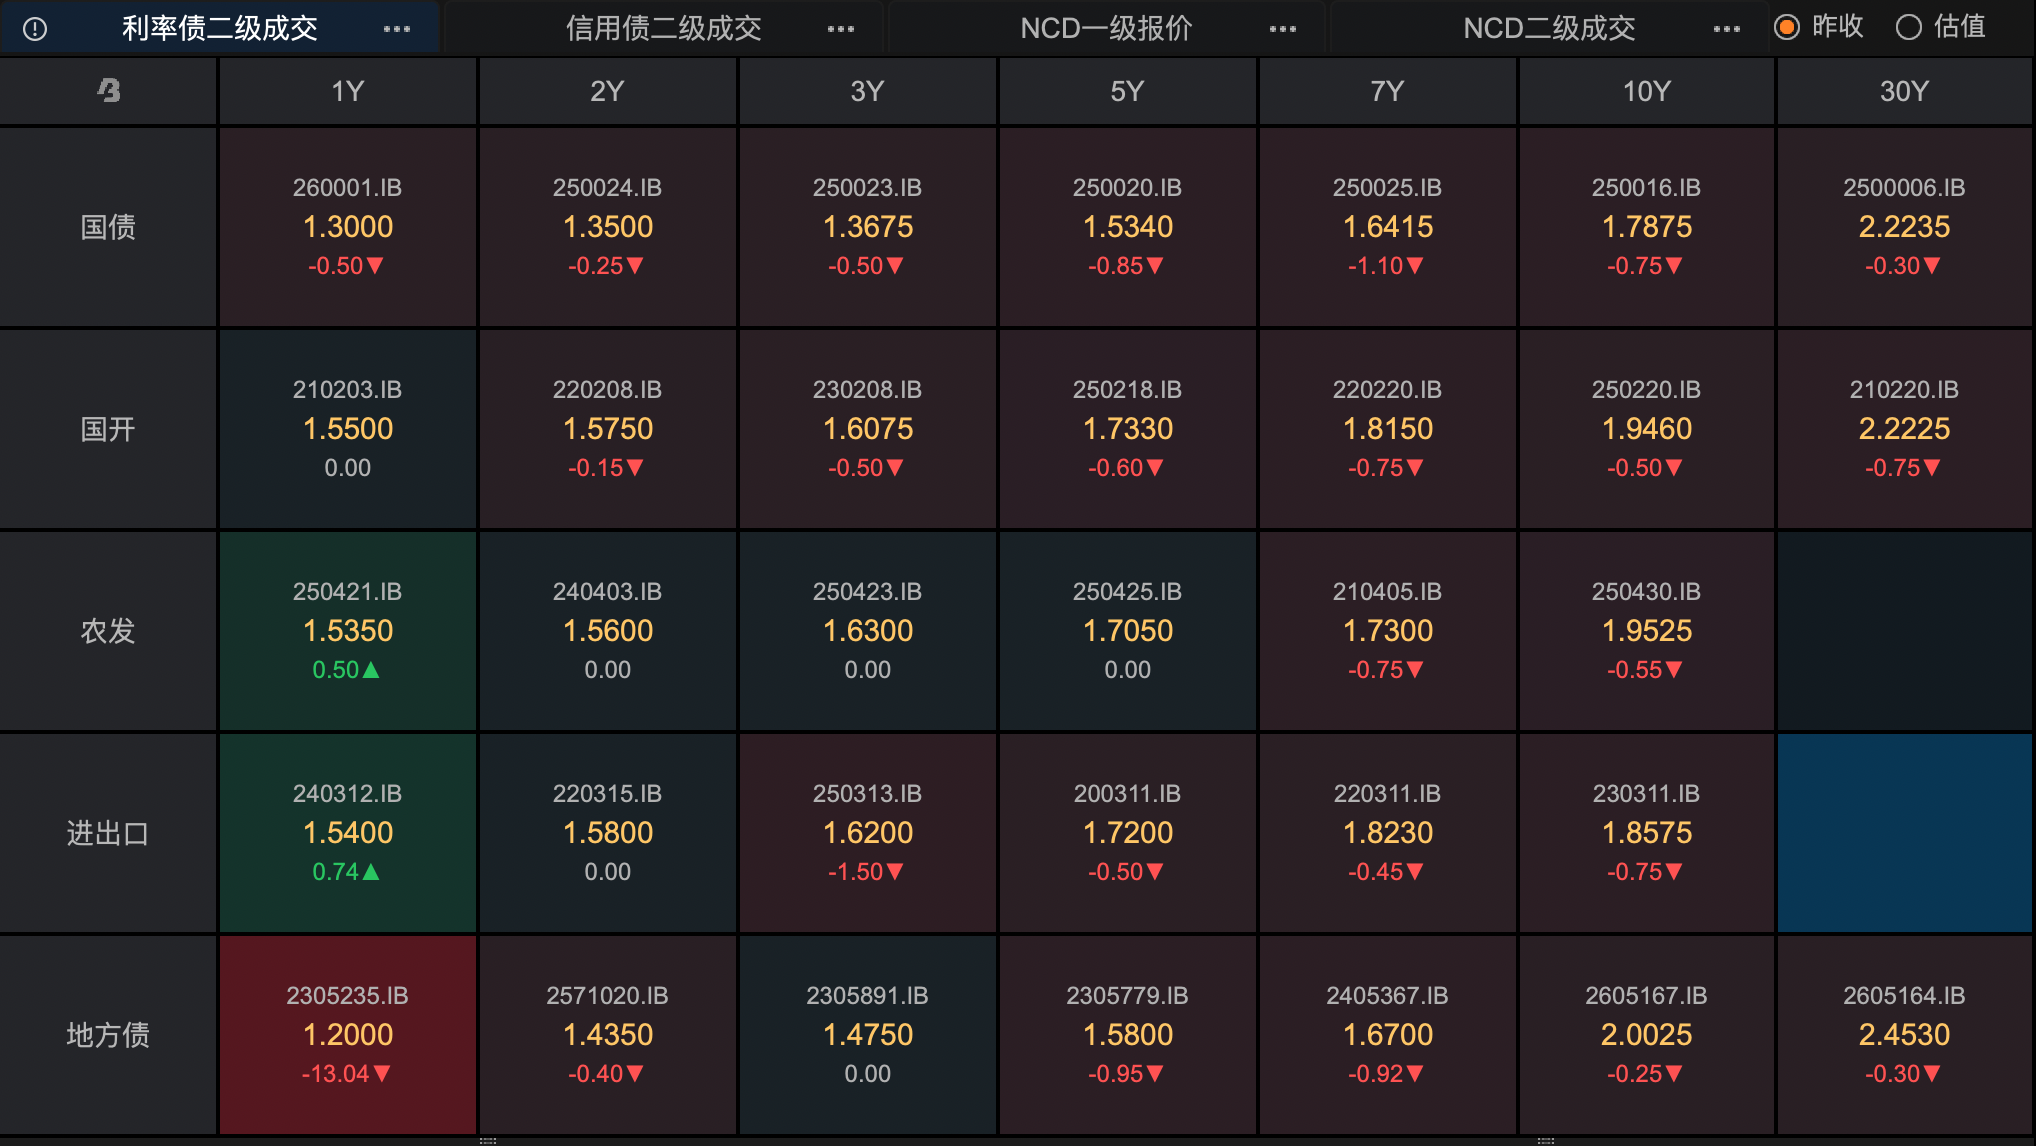This screenshot has height=1146, width=2036.
Task: Open more options for 利率债二级成交 tab
Action: (397, 29)
